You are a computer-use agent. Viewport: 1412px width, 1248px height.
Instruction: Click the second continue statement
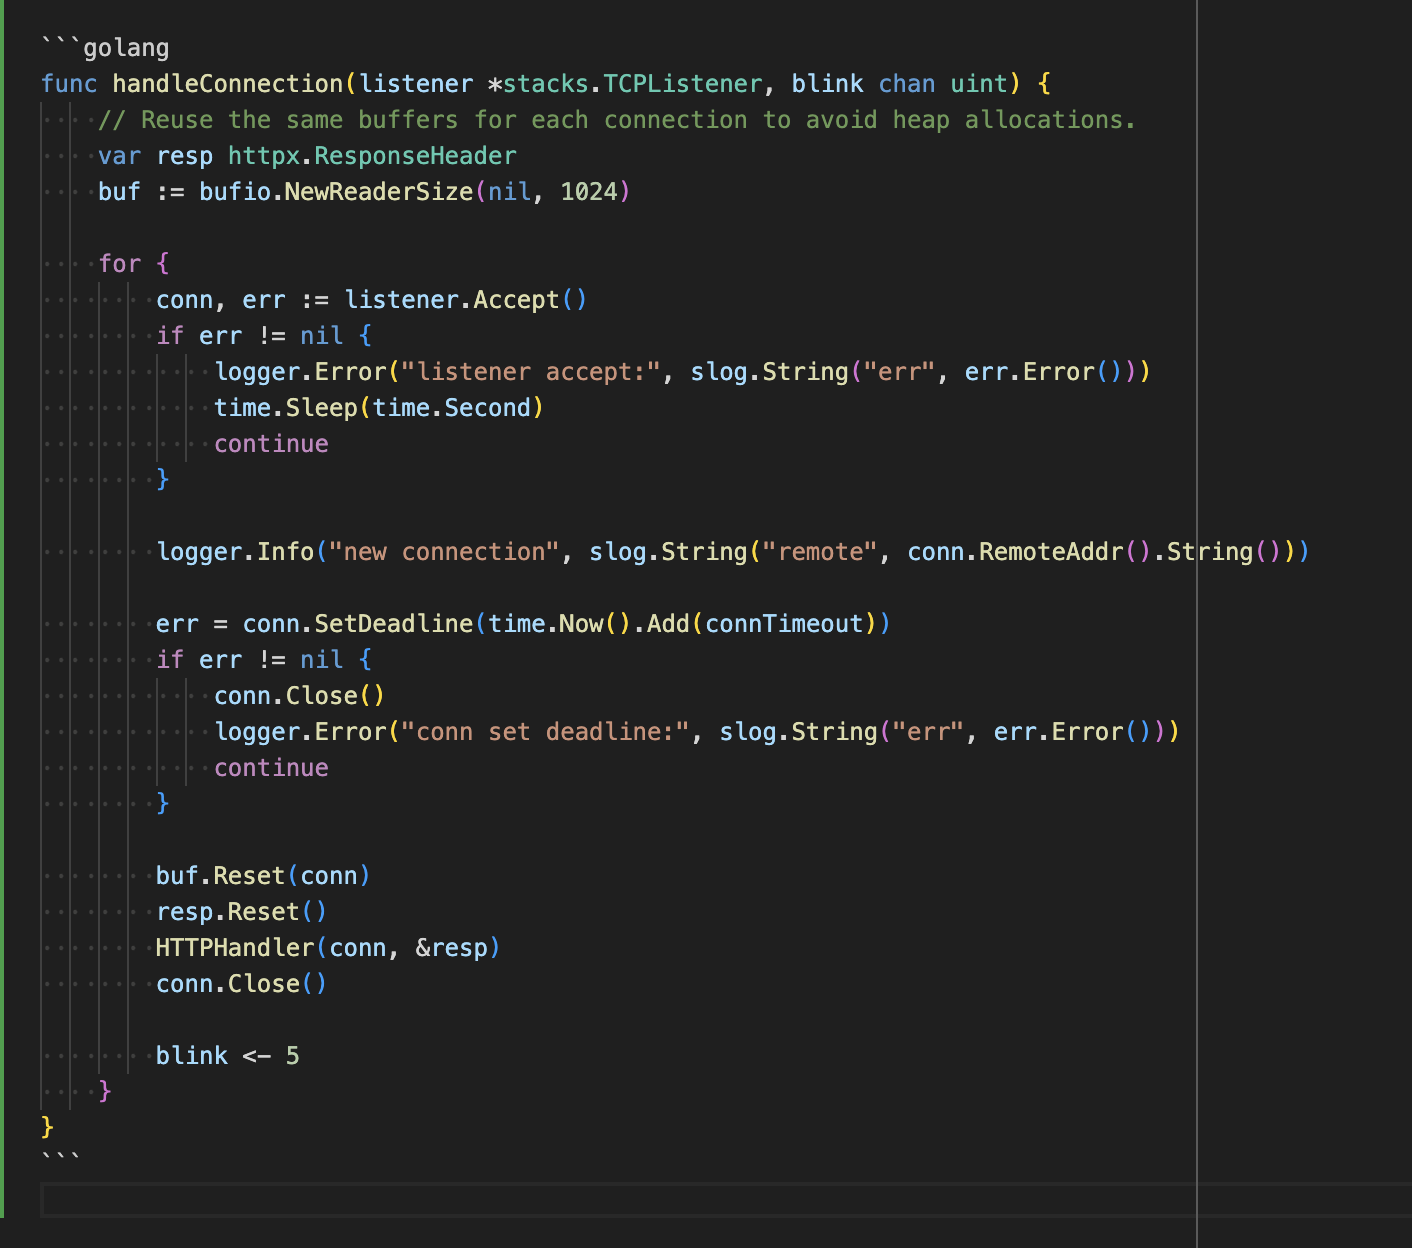point(271,768)
